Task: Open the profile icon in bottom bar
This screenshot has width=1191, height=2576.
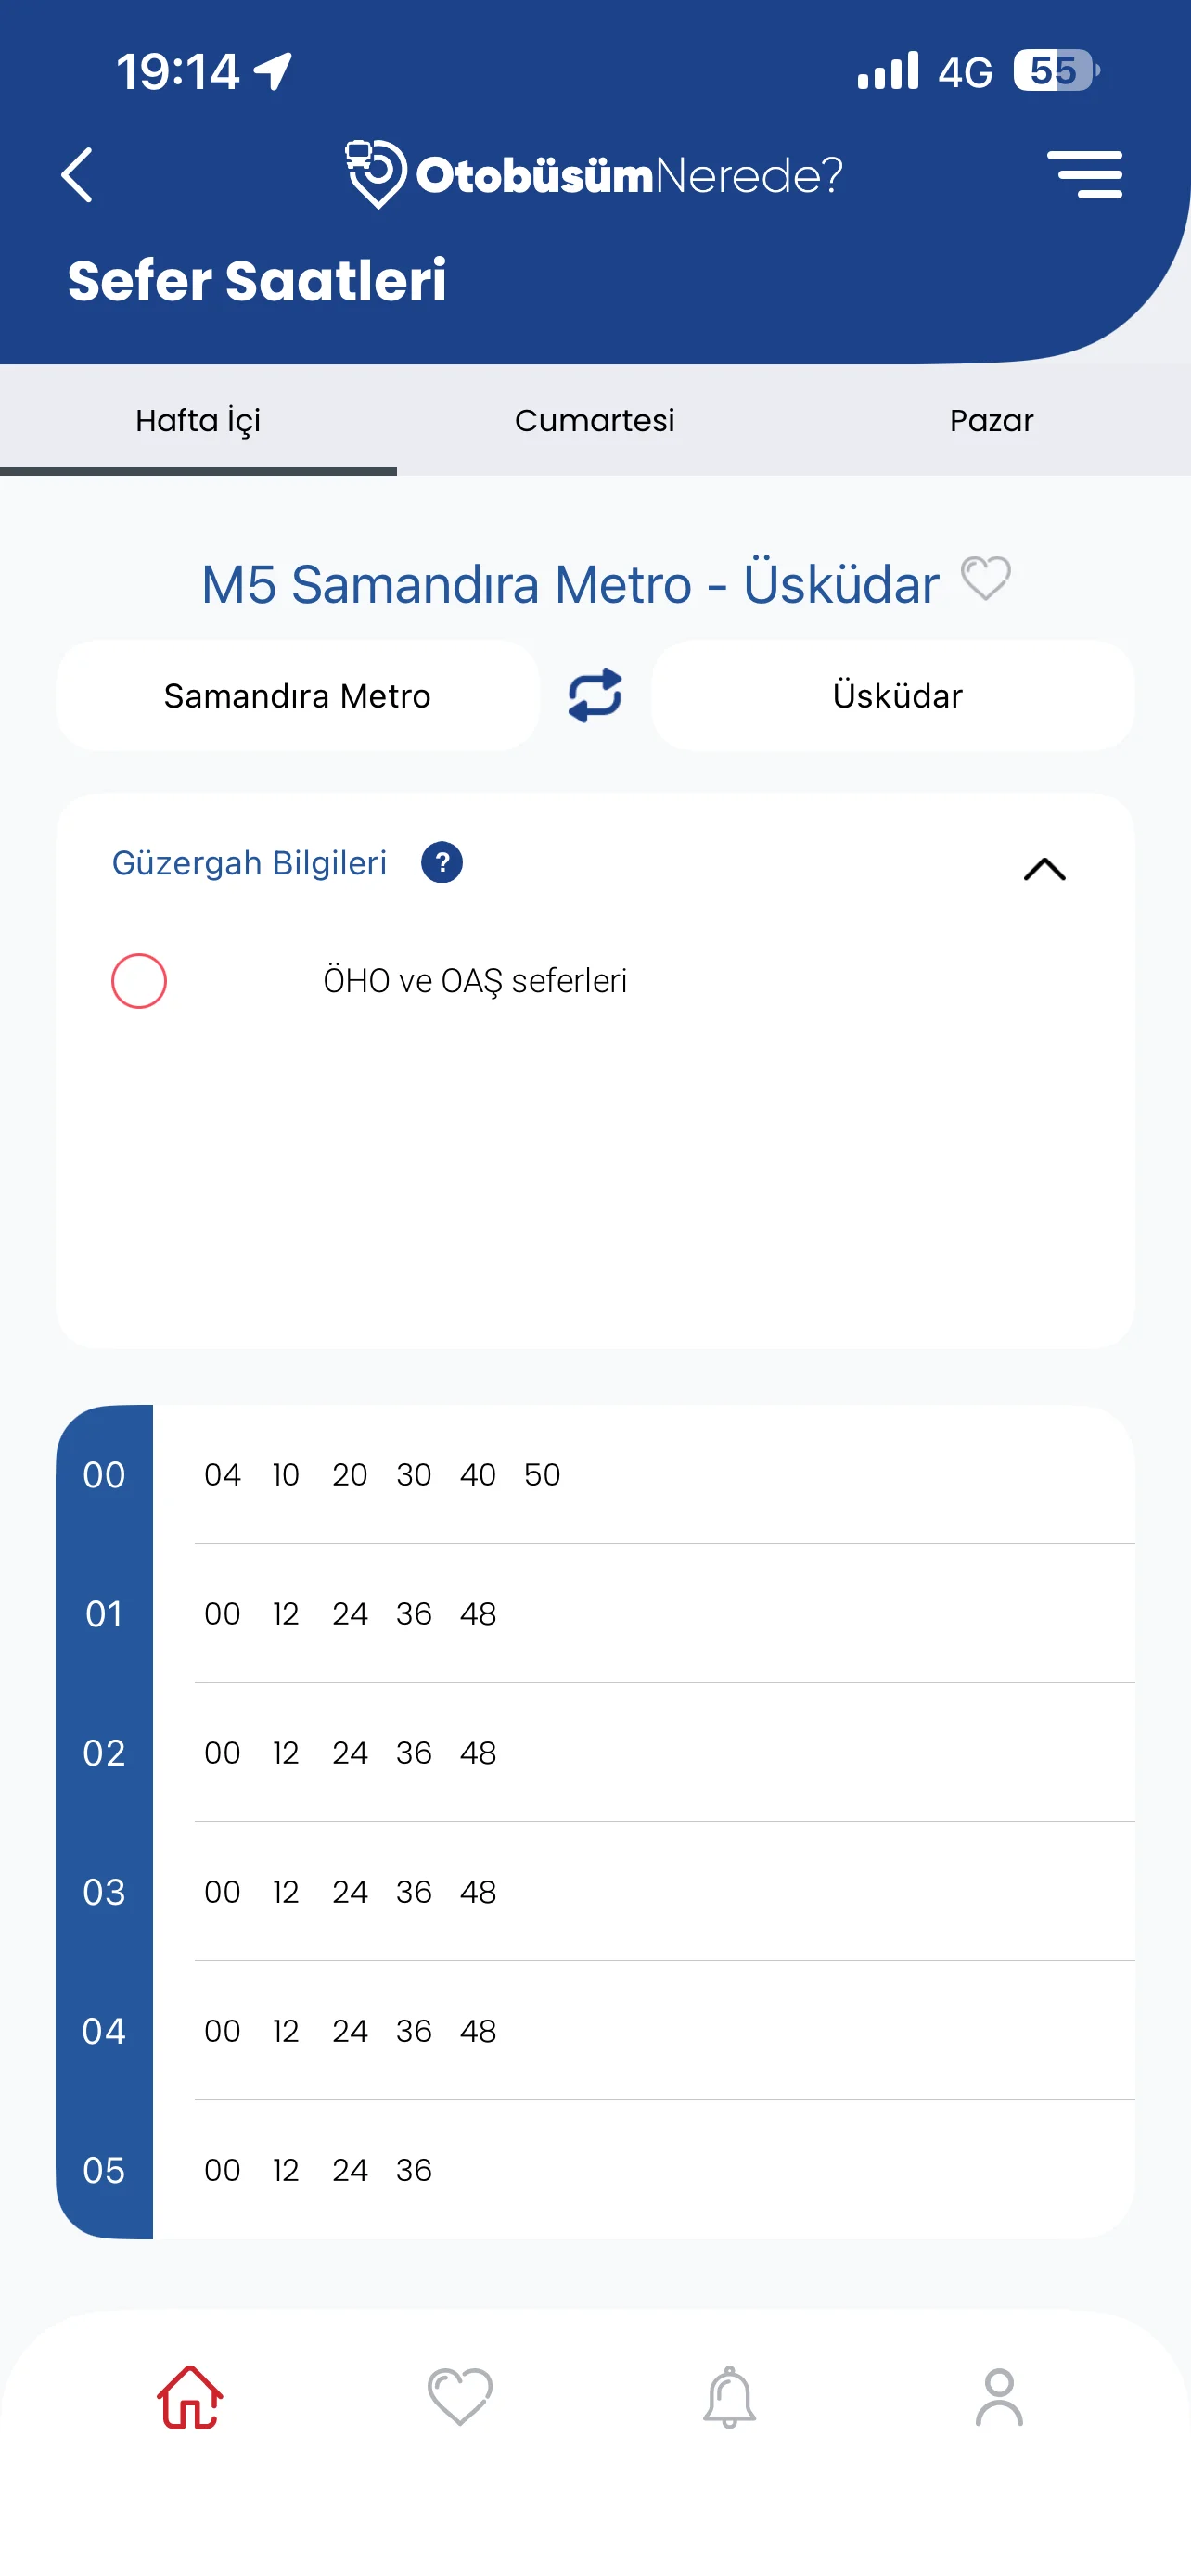Action: click(998, 2397)
